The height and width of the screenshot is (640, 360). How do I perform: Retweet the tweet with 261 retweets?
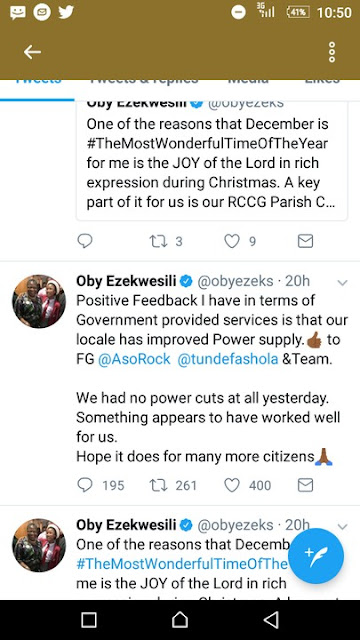click(x=158, y=485)
